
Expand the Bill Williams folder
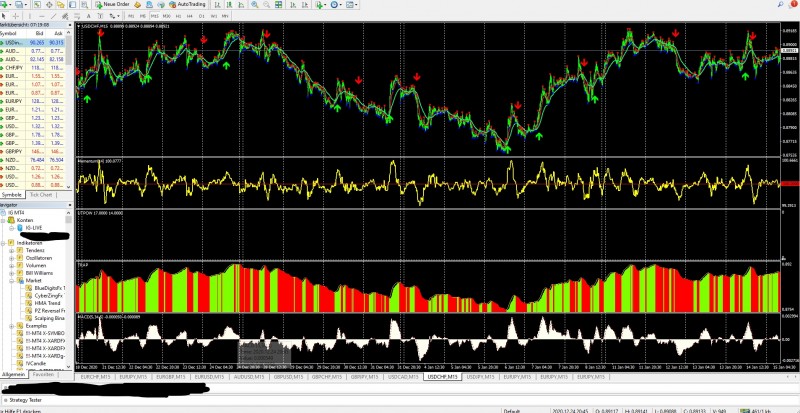pos(11,273)
